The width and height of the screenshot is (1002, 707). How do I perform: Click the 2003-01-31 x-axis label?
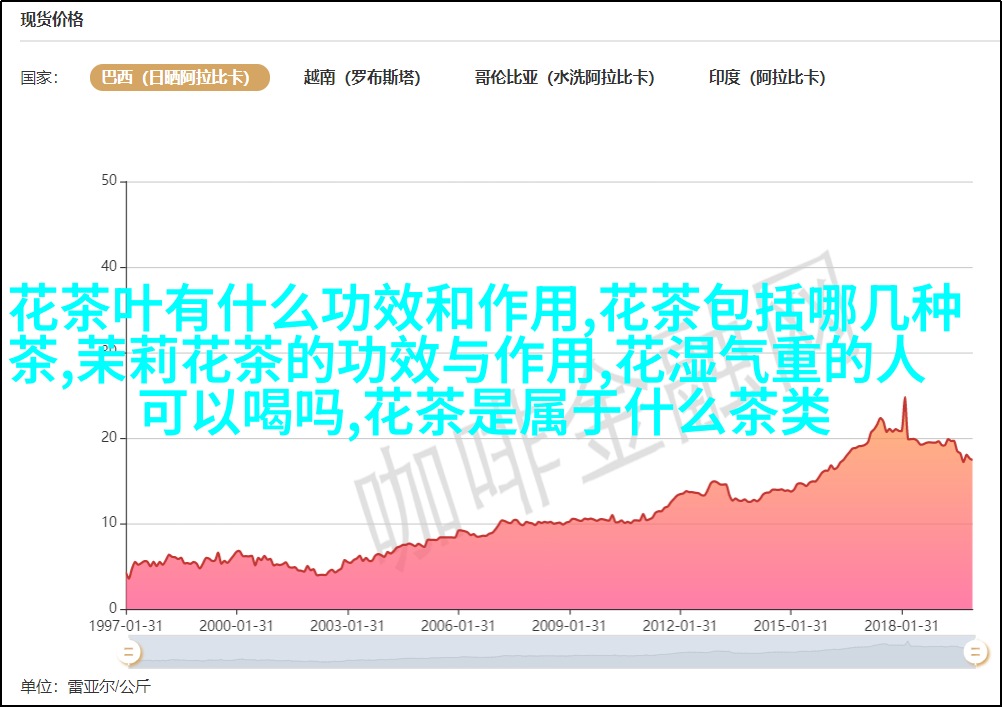[x=348, y=625]
